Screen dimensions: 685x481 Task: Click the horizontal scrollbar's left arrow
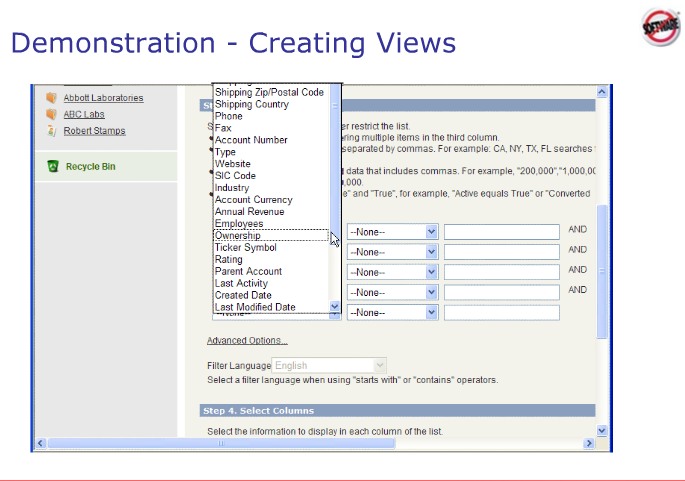41,443
